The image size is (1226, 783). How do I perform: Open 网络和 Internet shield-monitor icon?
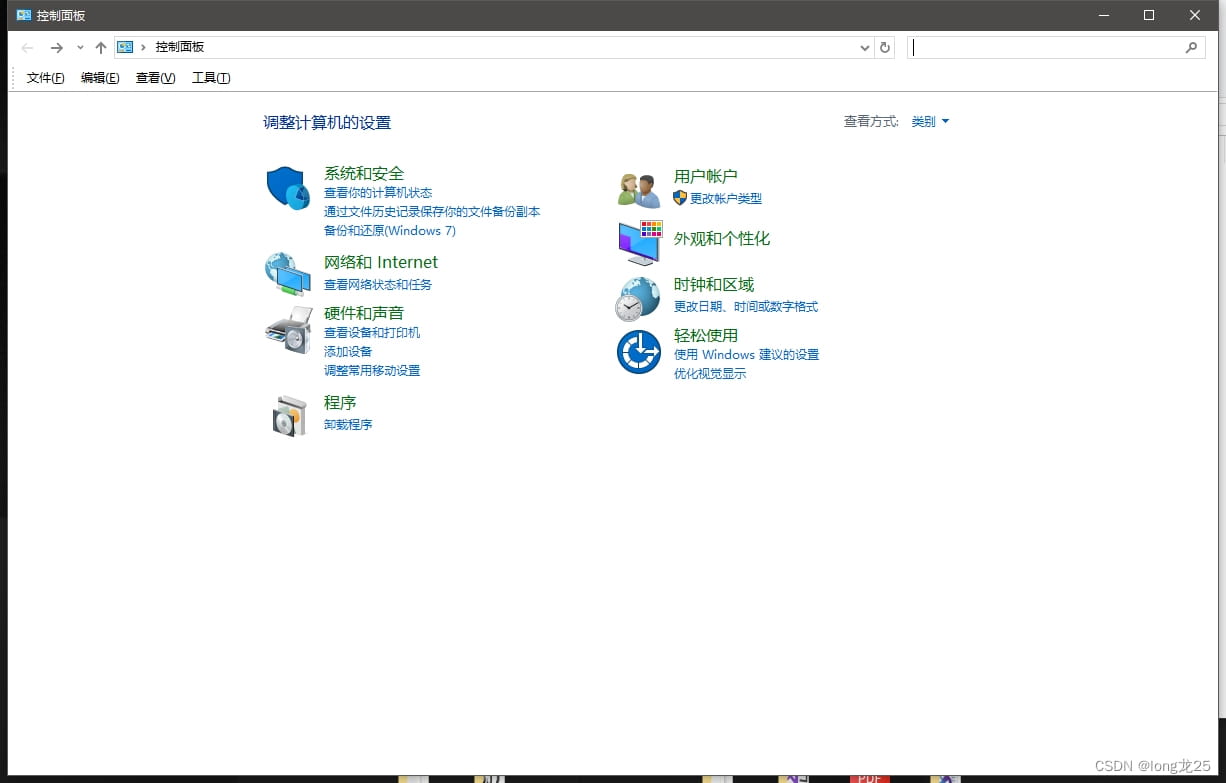coord(288,272)
